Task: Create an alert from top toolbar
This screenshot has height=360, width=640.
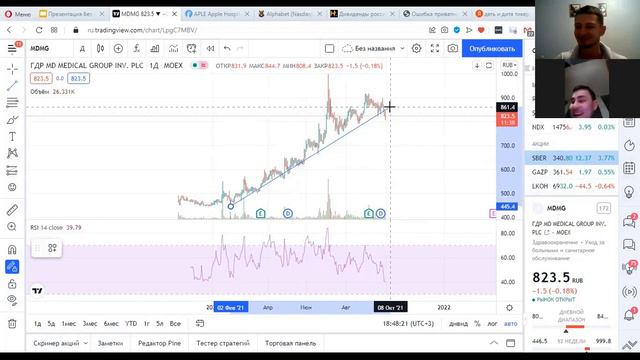Action: [x=191, y=49]
